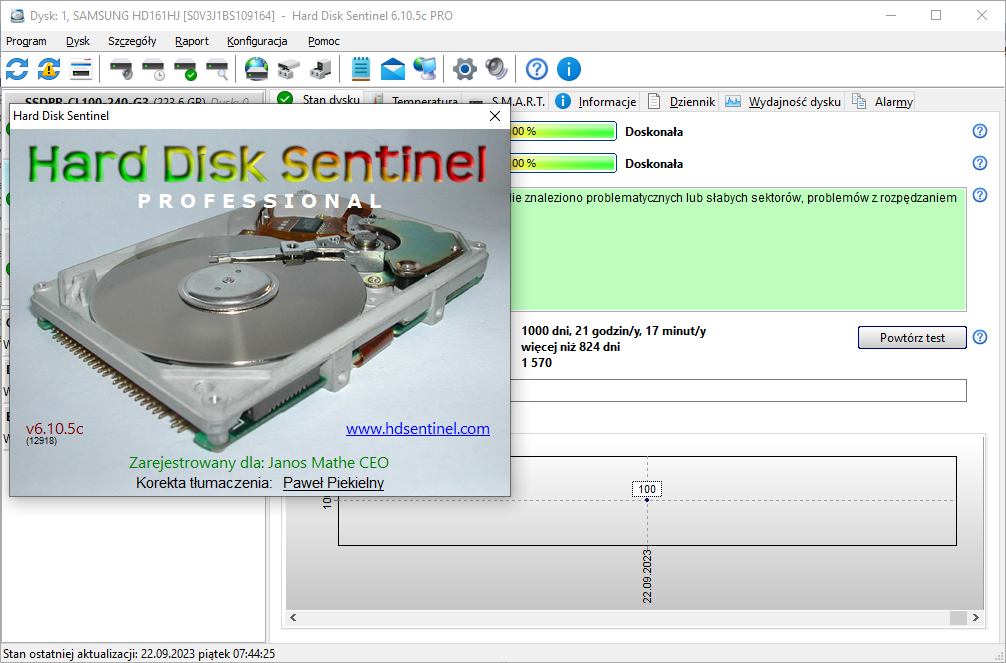Open the Raport menu
The height and width of the screenshot is (663, 1006).
point(192,41)
